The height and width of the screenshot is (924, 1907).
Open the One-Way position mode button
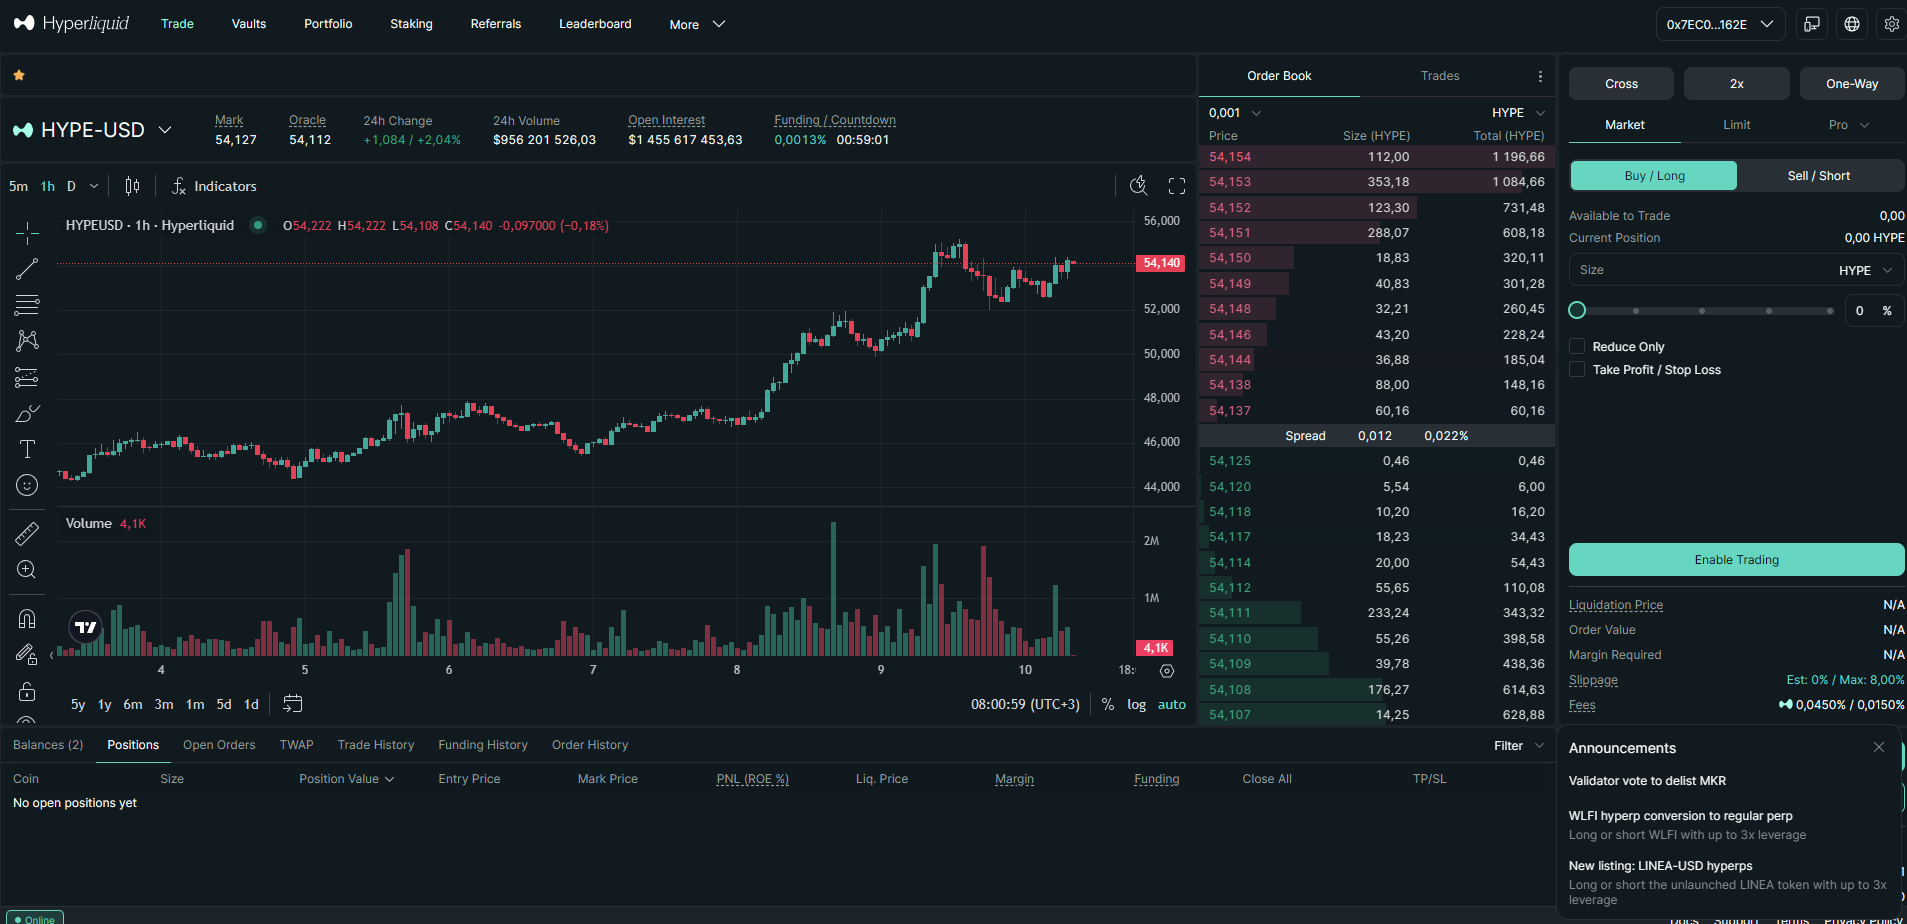(x=1852, y=84)
